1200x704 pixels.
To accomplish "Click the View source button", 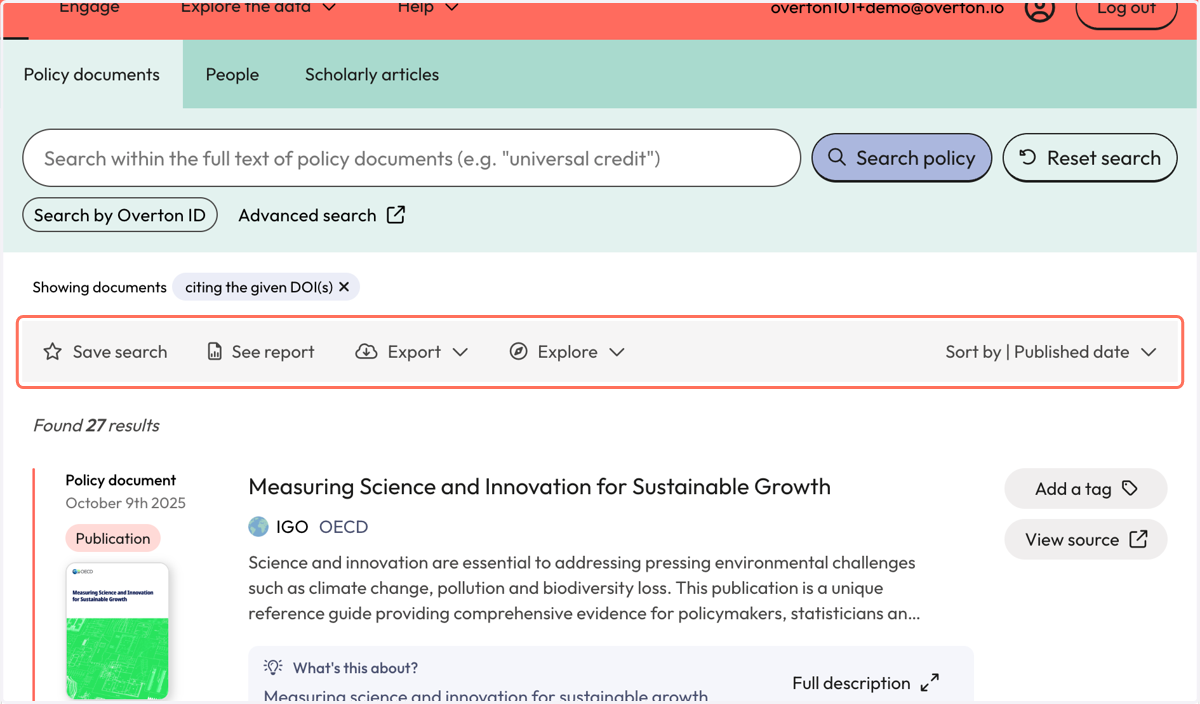I will point(1086,540).
